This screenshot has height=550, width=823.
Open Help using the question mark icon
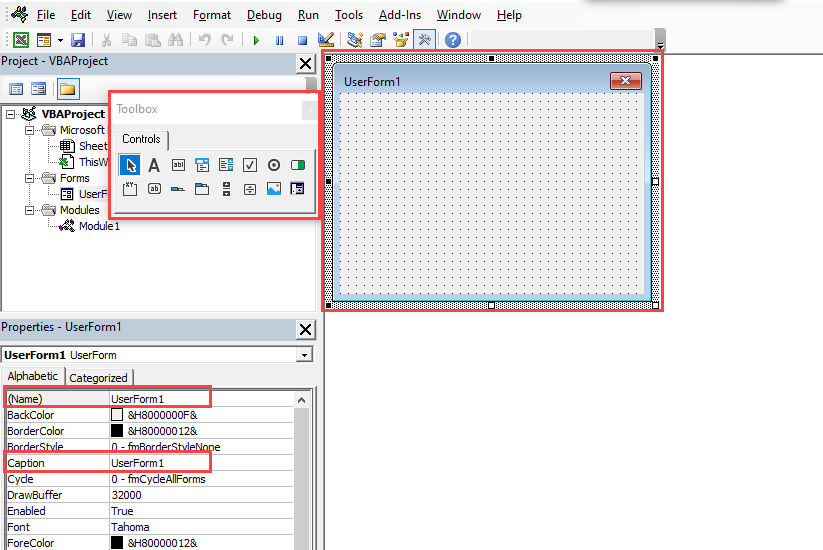pos(453,40)
